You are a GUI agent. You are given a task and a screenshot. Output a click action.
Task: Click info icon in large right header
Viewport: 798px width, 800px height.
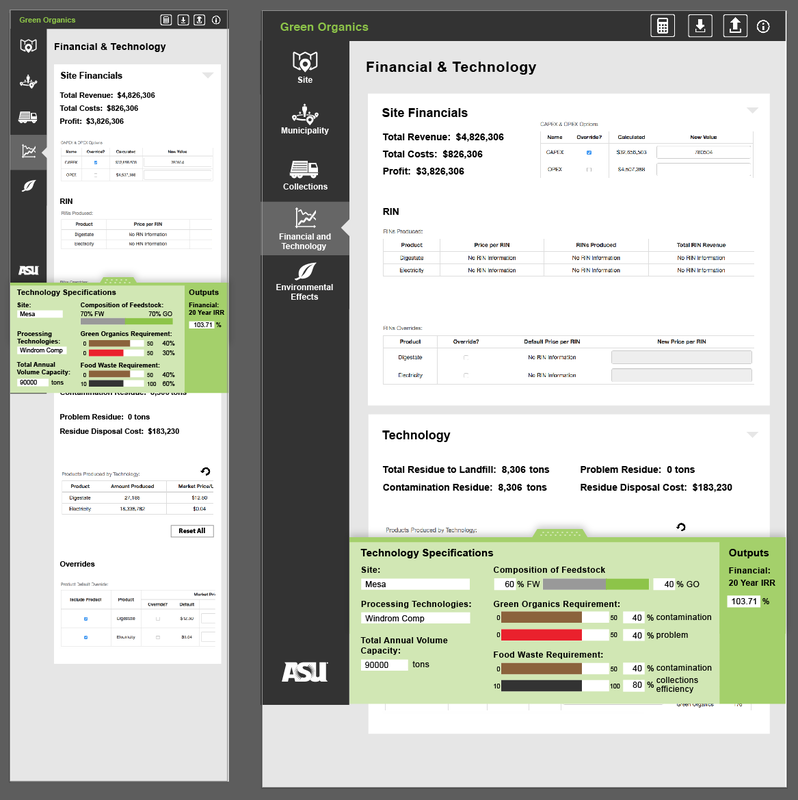pos(763,27)
